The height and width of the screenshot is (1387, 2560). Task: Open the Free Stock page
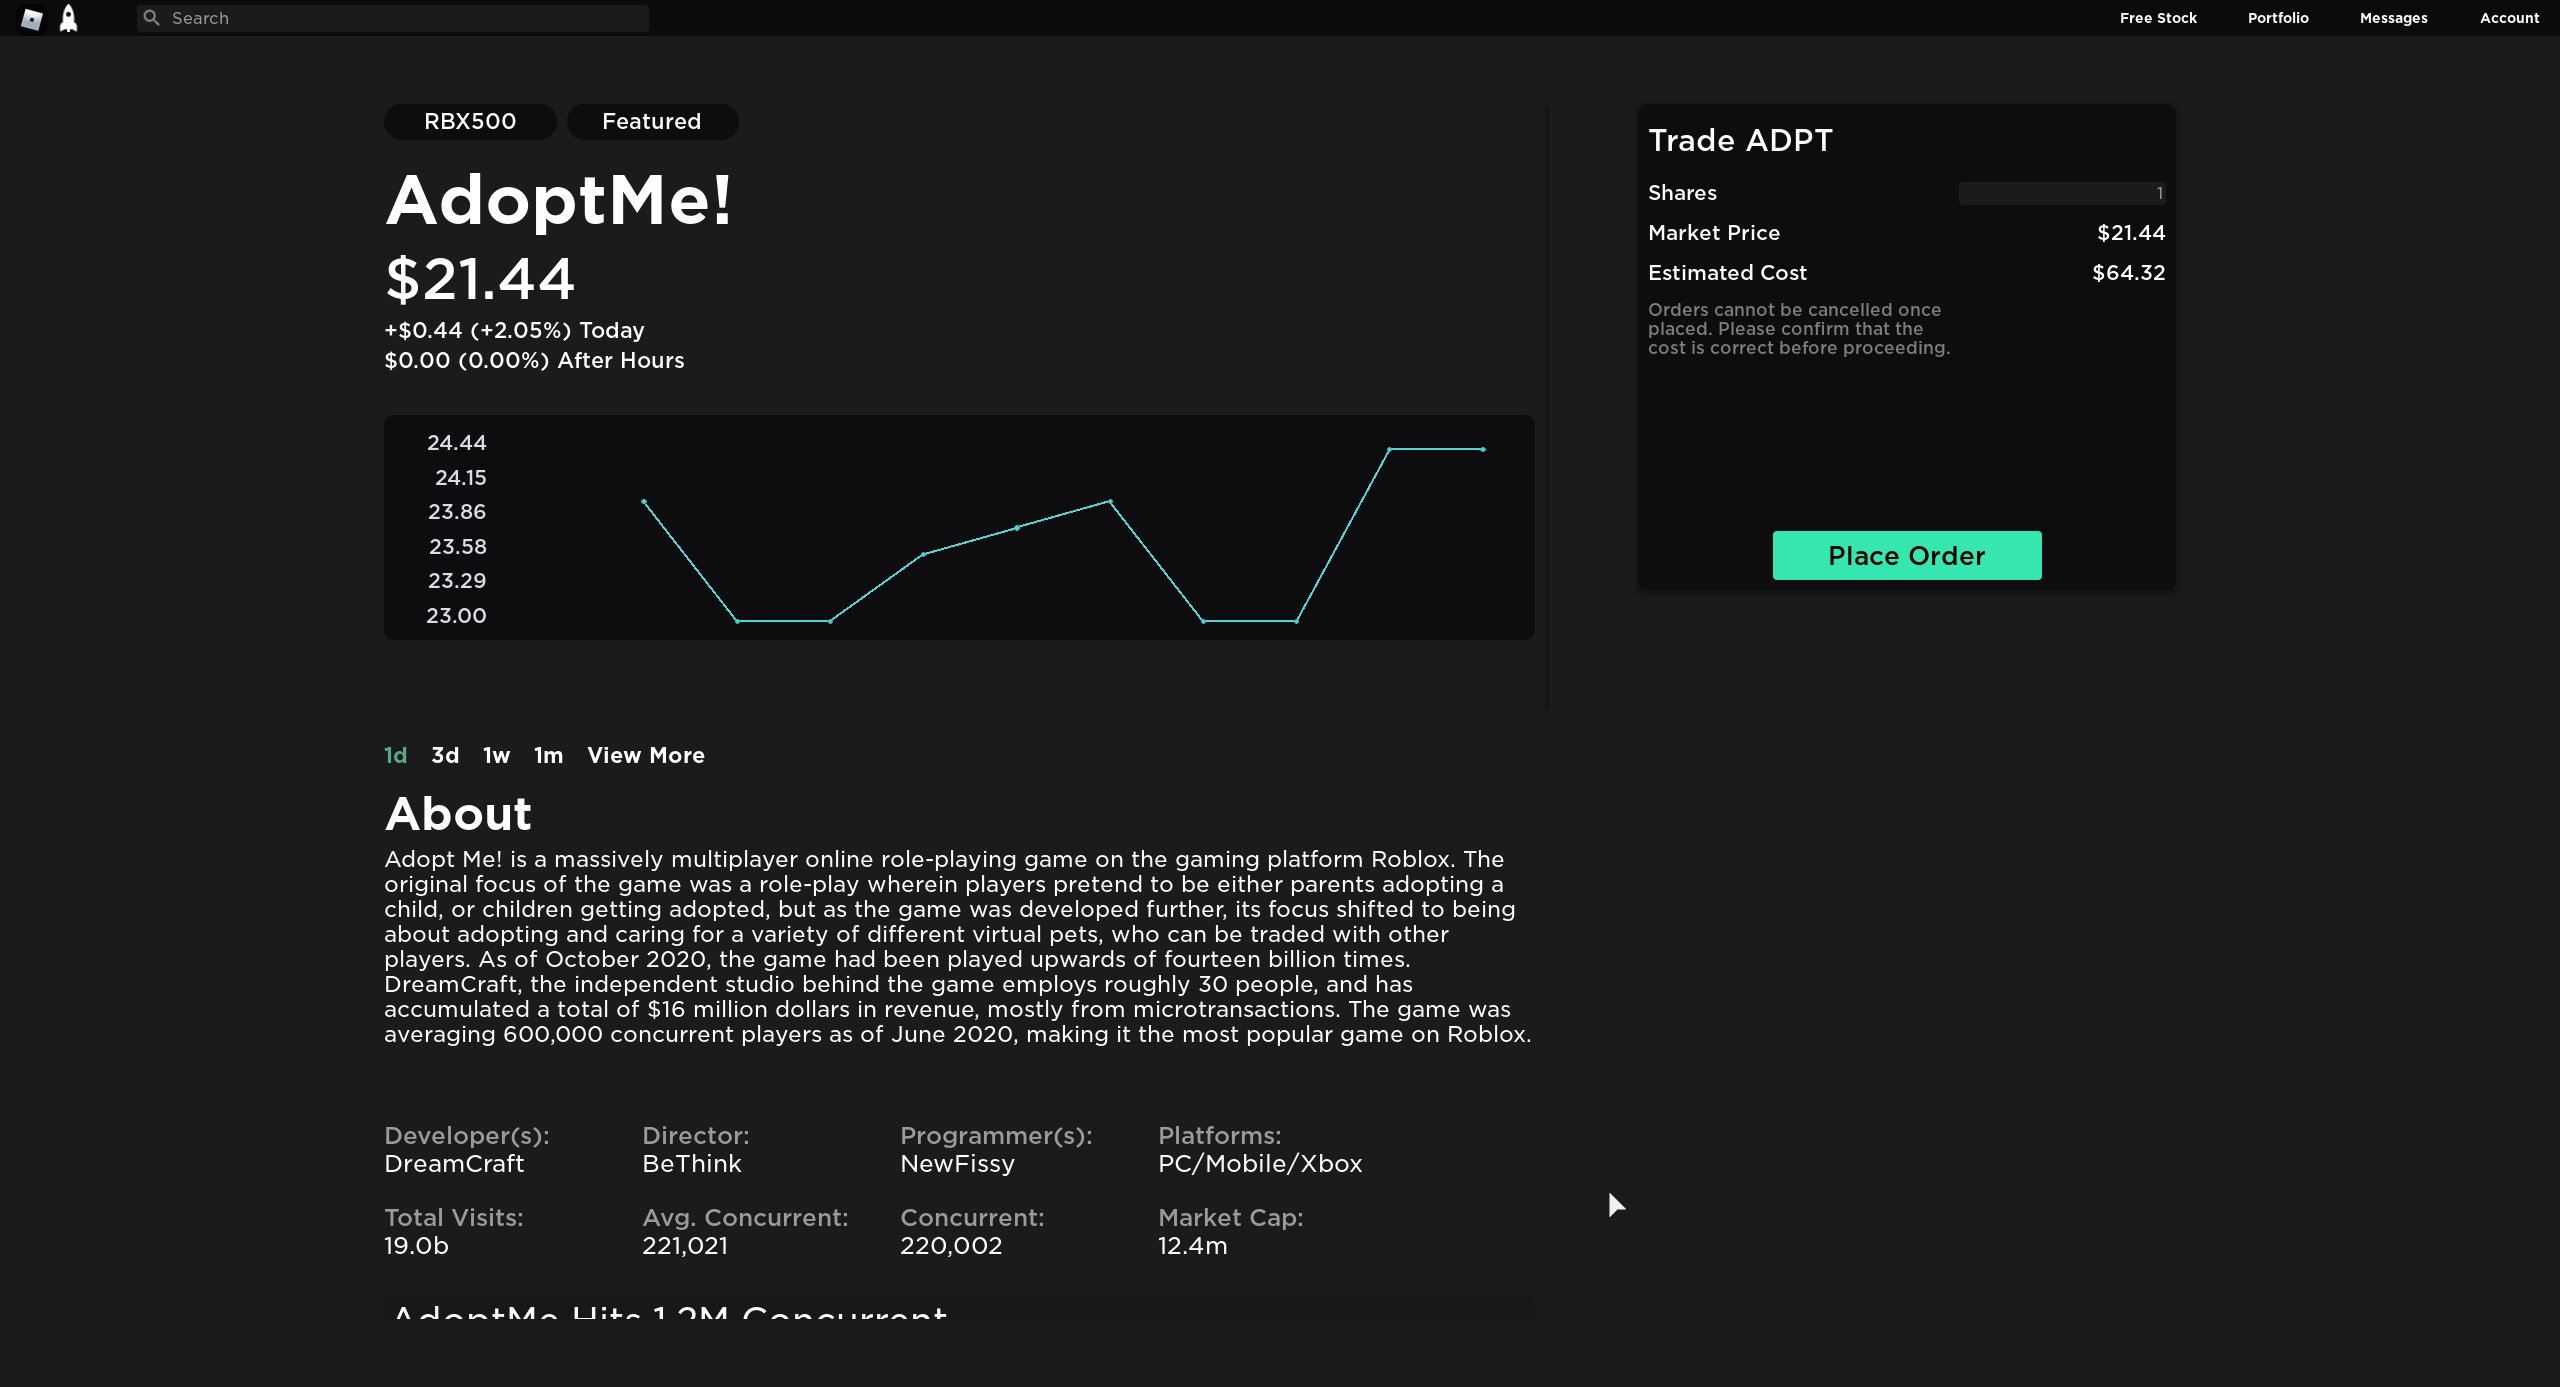pyautogui.click(x=2158, y=18)
